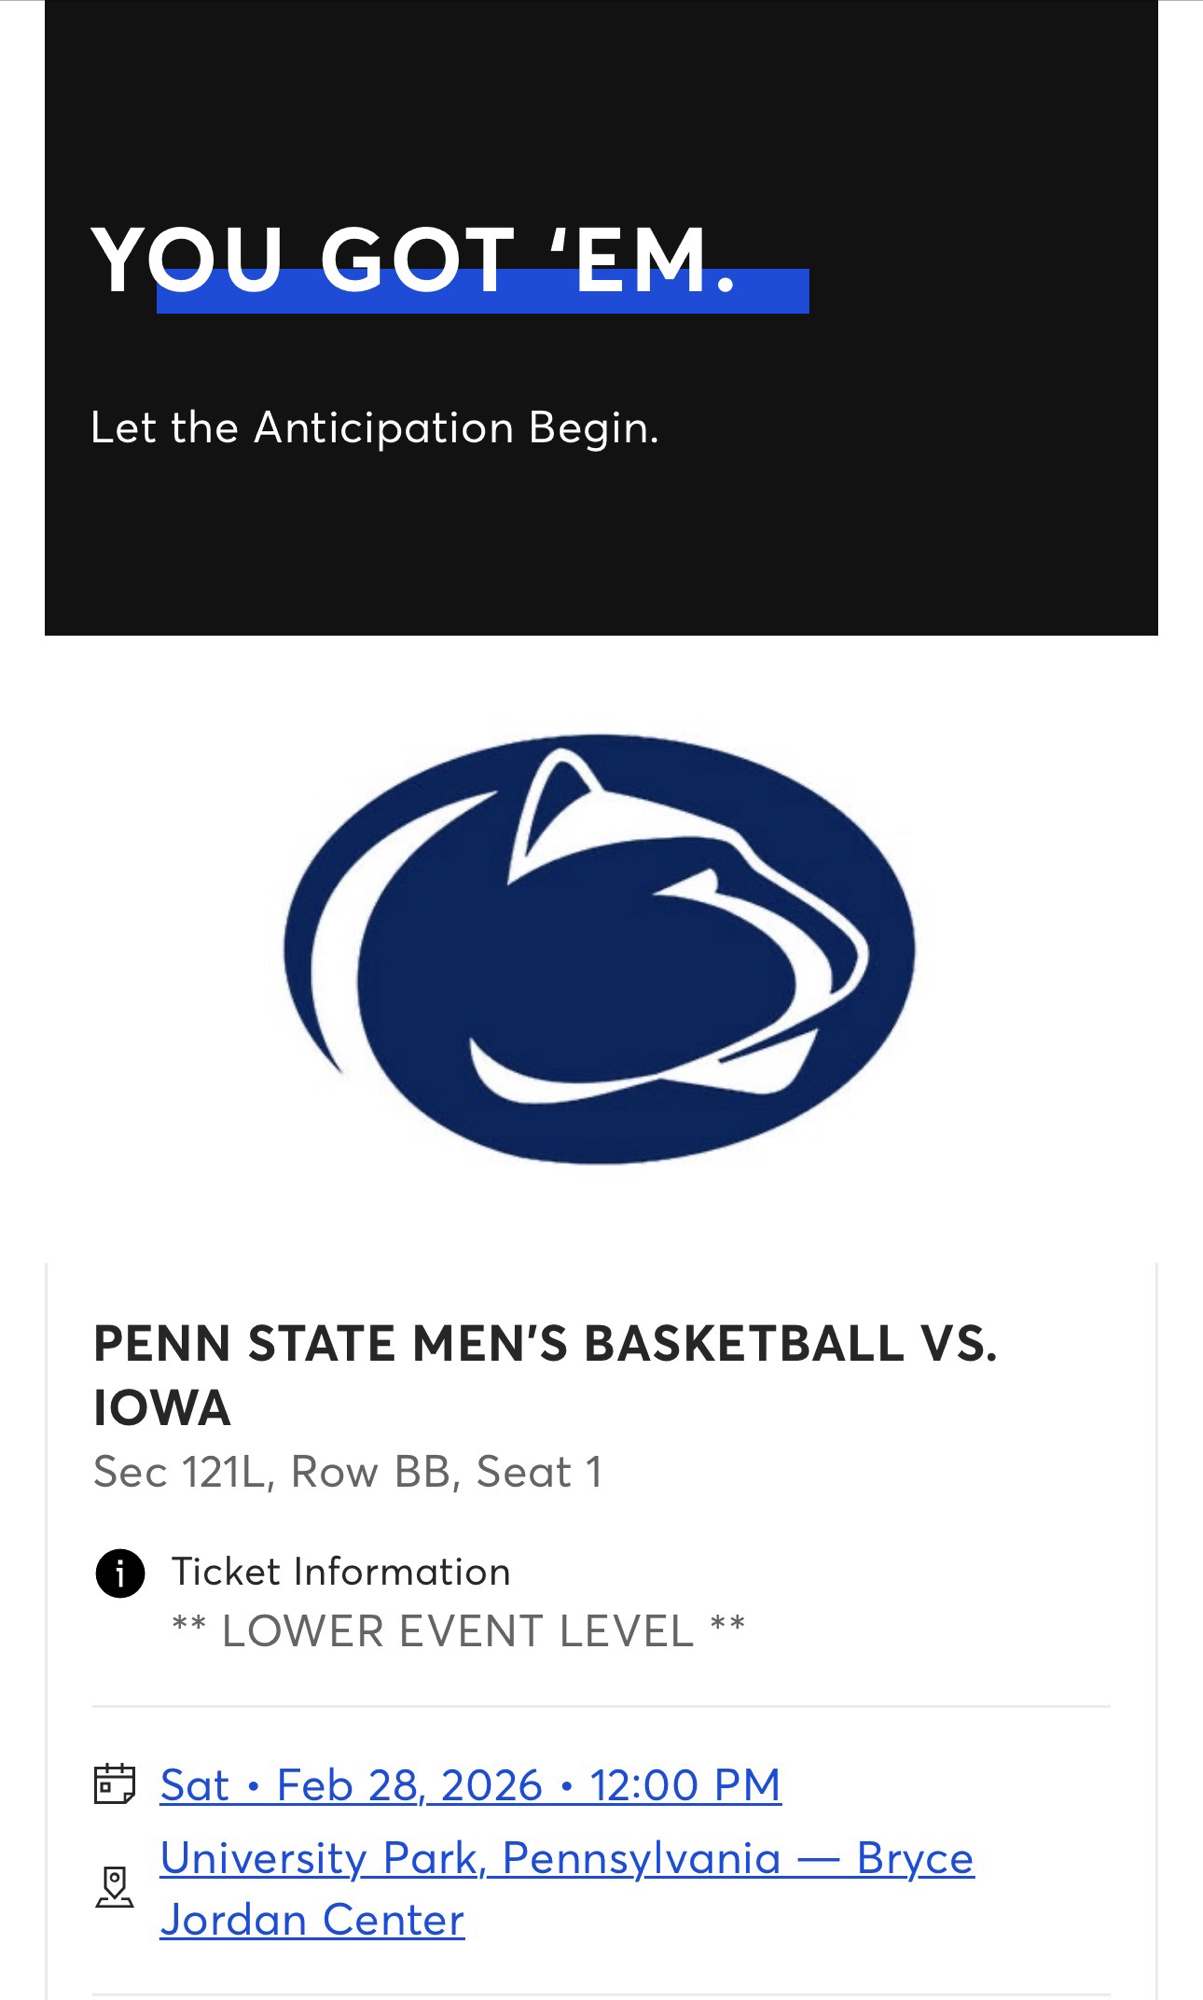Click the "Jordan Center" link text

pos(312,1920)
